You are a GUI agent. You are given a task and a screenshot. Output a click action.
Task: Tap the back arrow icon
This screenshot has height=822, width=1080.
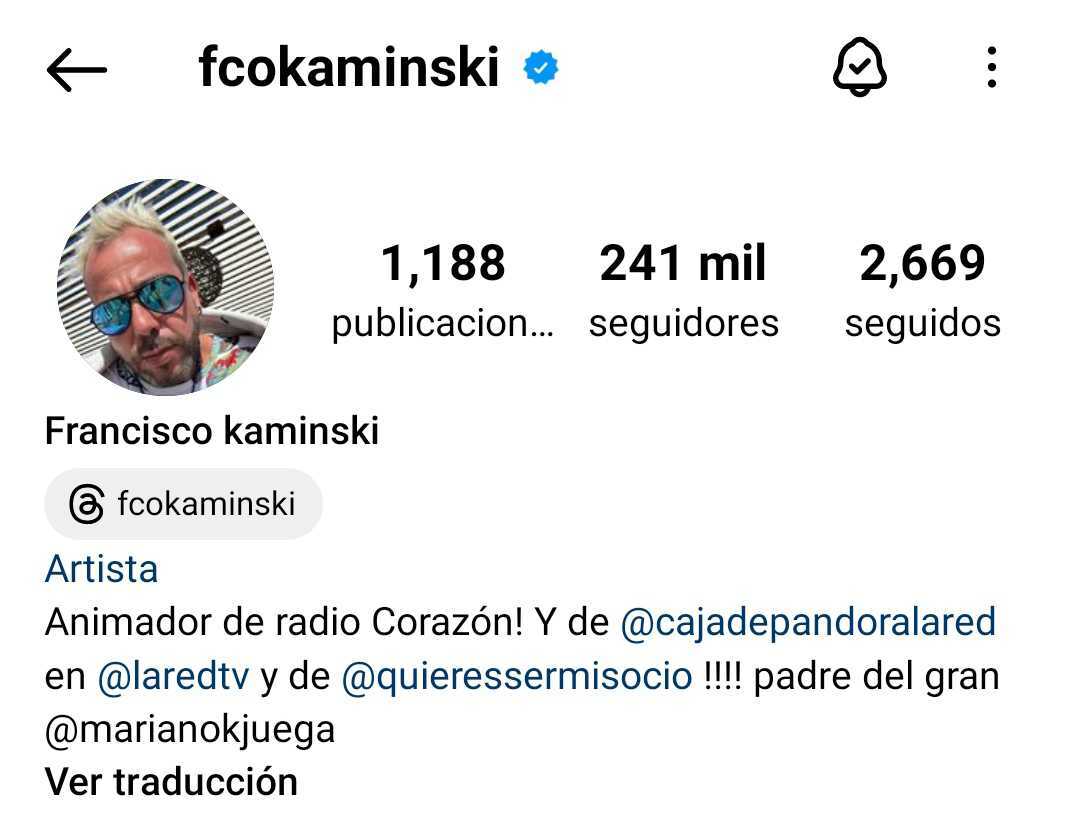[76, 70]
